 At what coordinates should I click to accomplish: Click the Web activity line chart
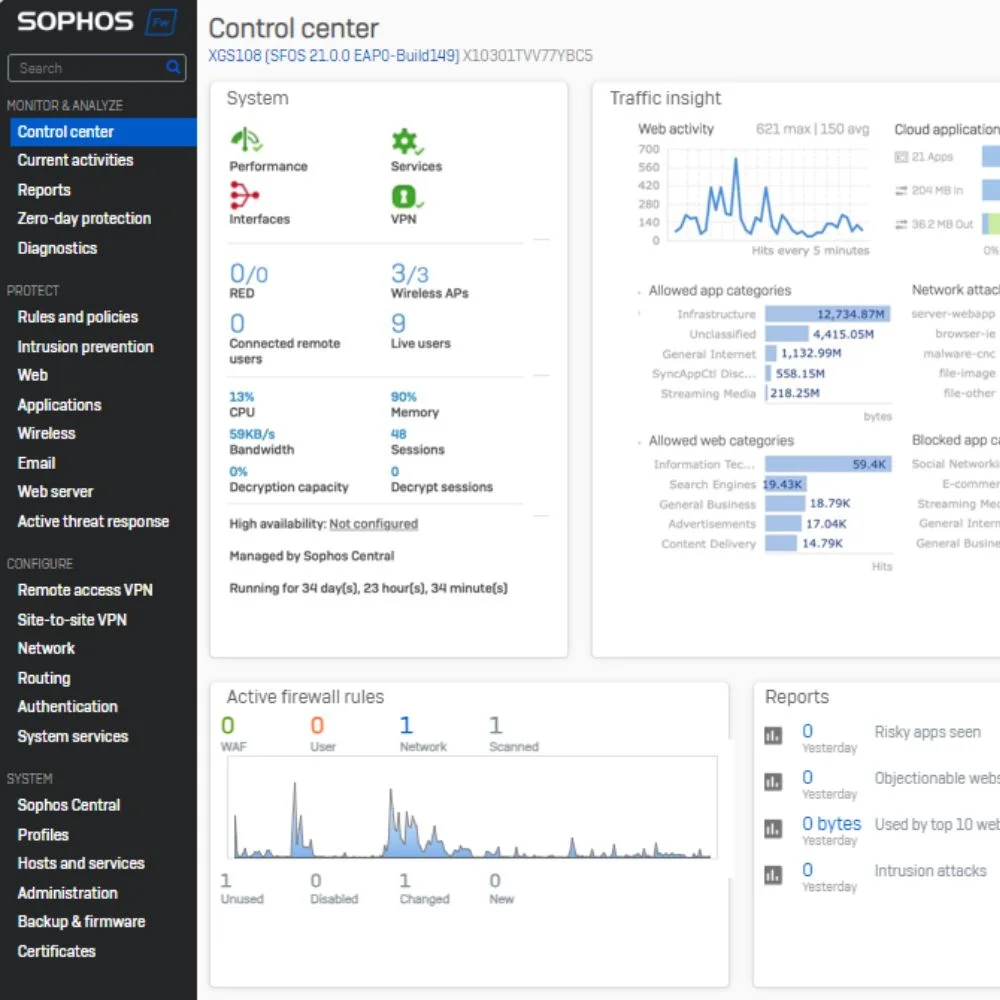pyautogui.click(x=768, y=195)
